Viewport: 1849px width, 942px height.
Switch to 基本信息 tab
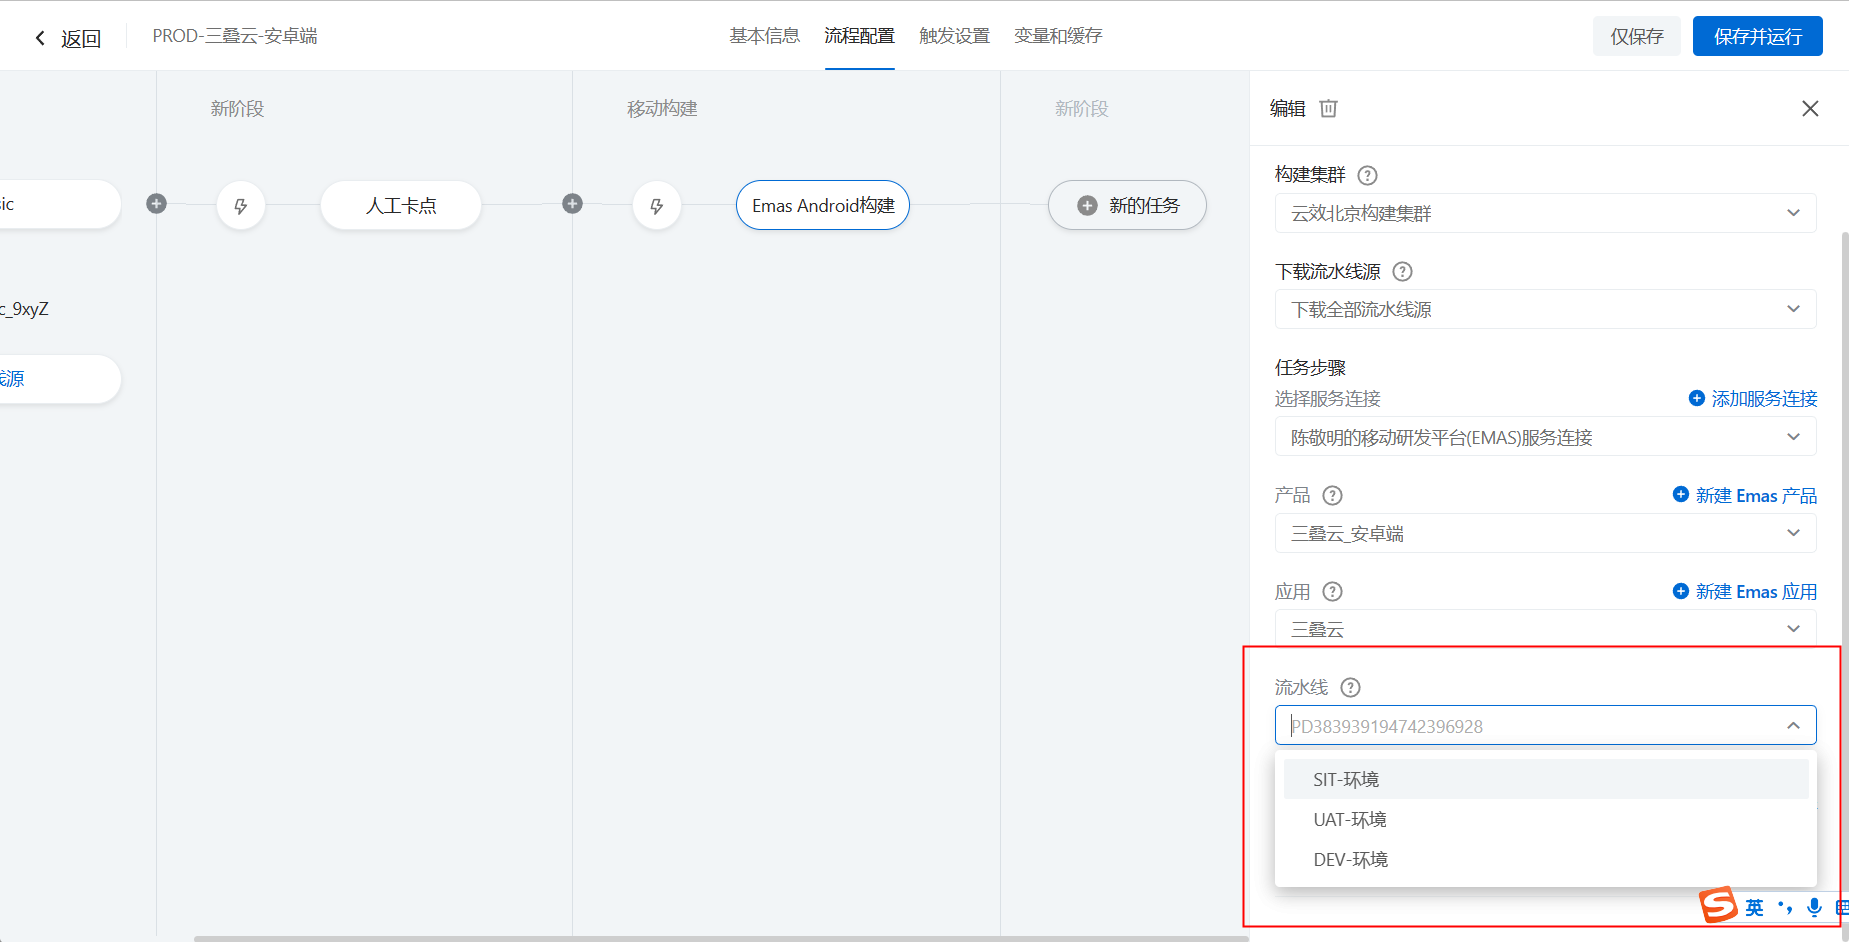tap(765, 36)
